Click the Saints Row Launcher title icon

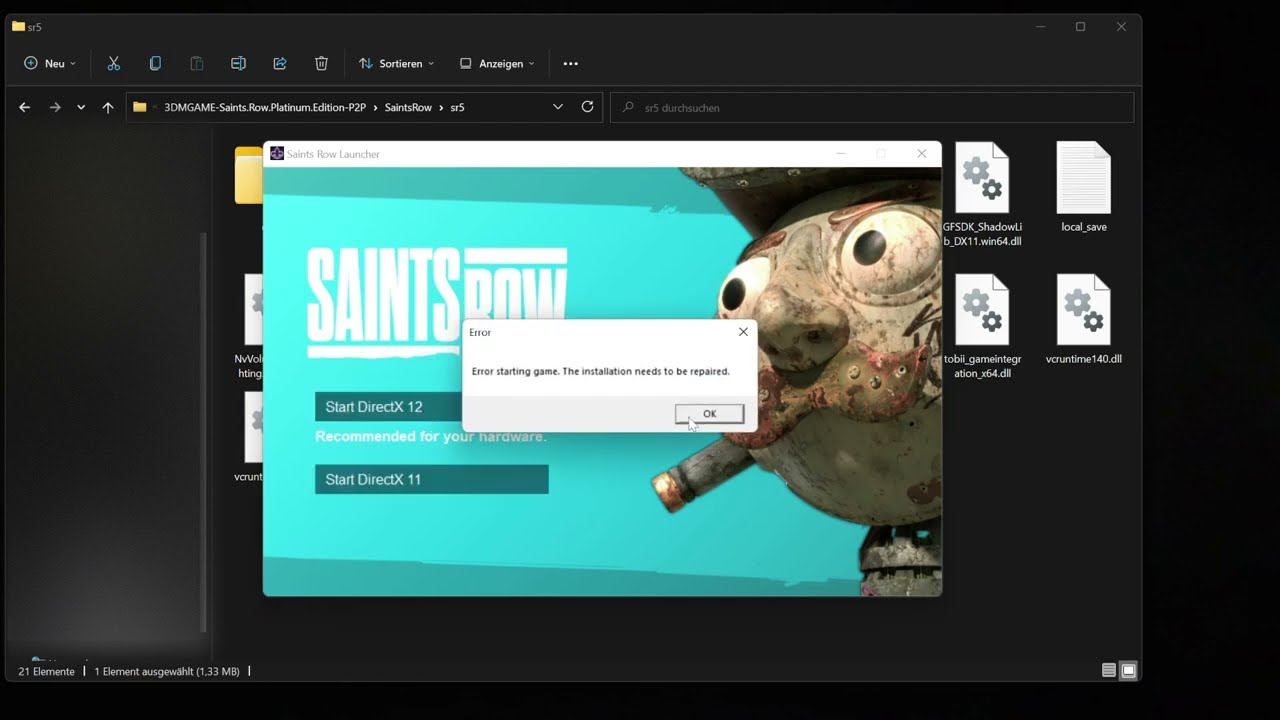[277, 154]
